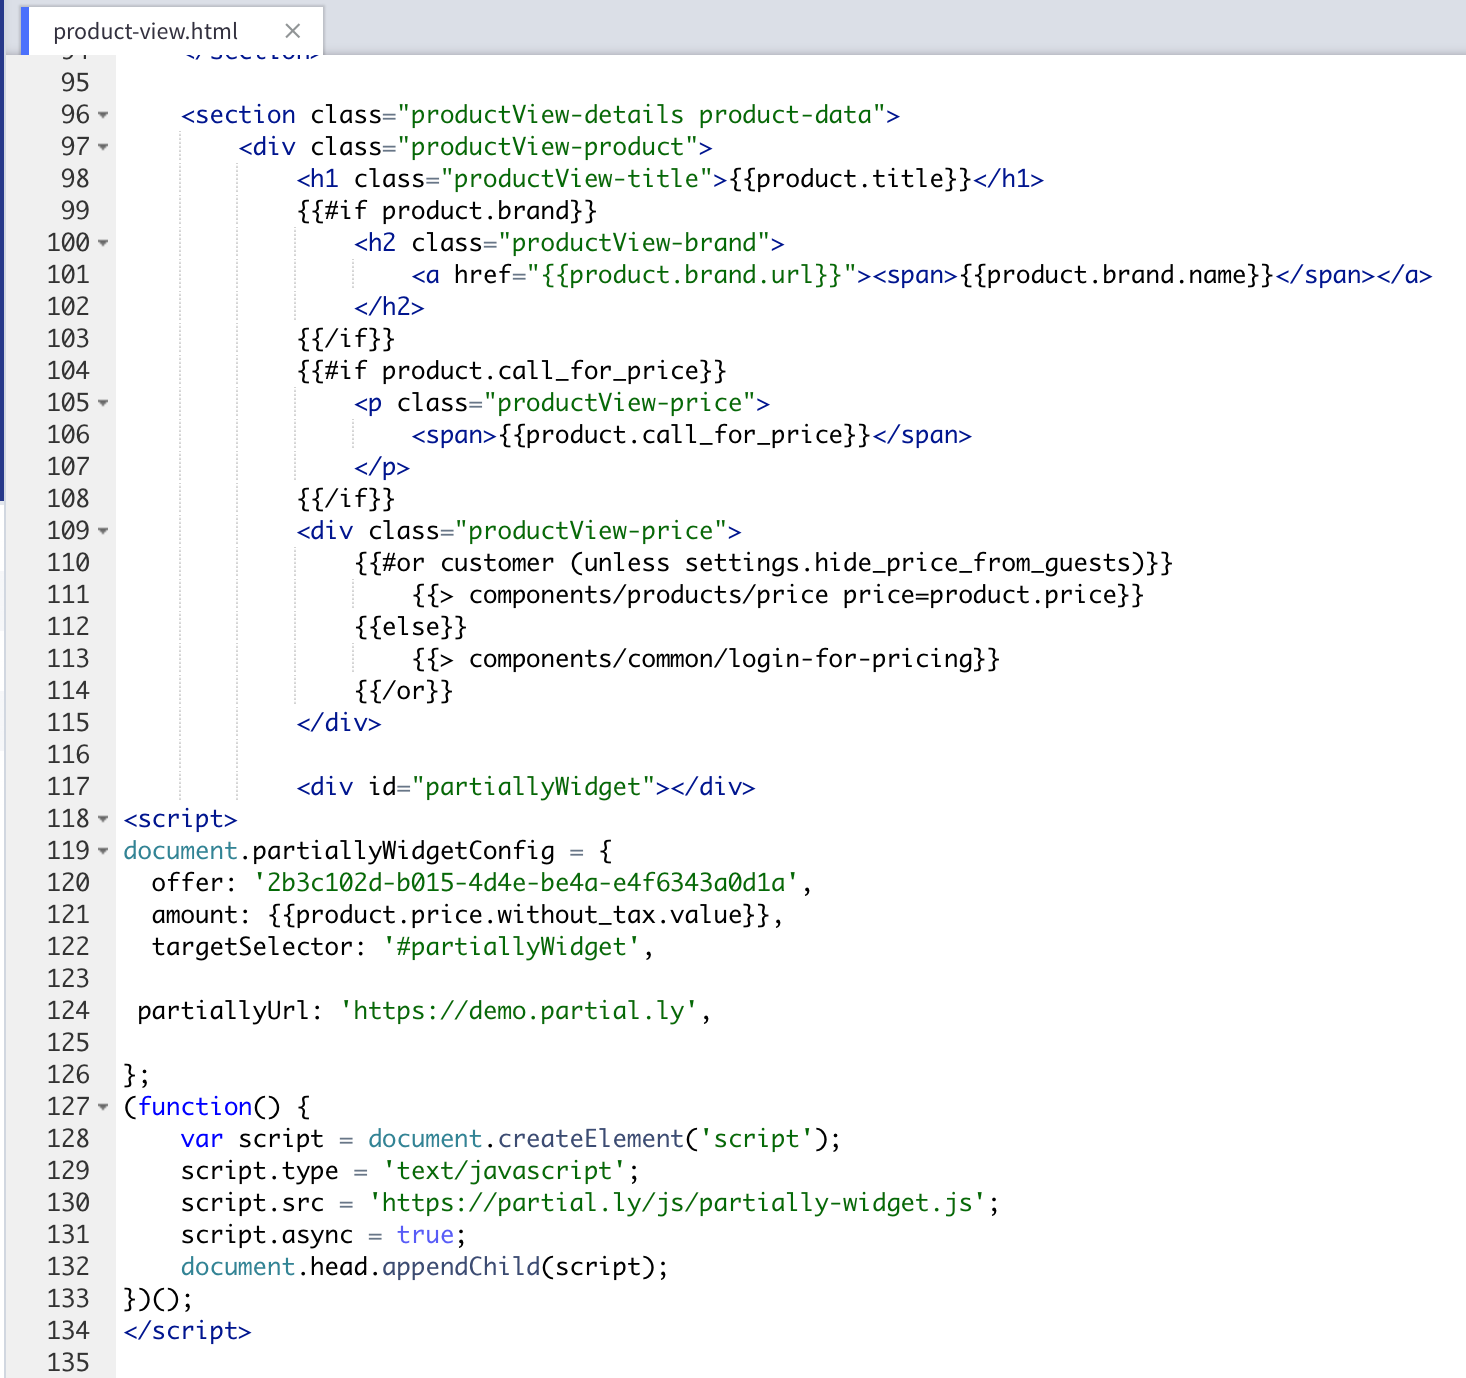Viewport: 1466px width, 1378px height.
Task: Click the closing </script> tag
Action: (187, 1331)
